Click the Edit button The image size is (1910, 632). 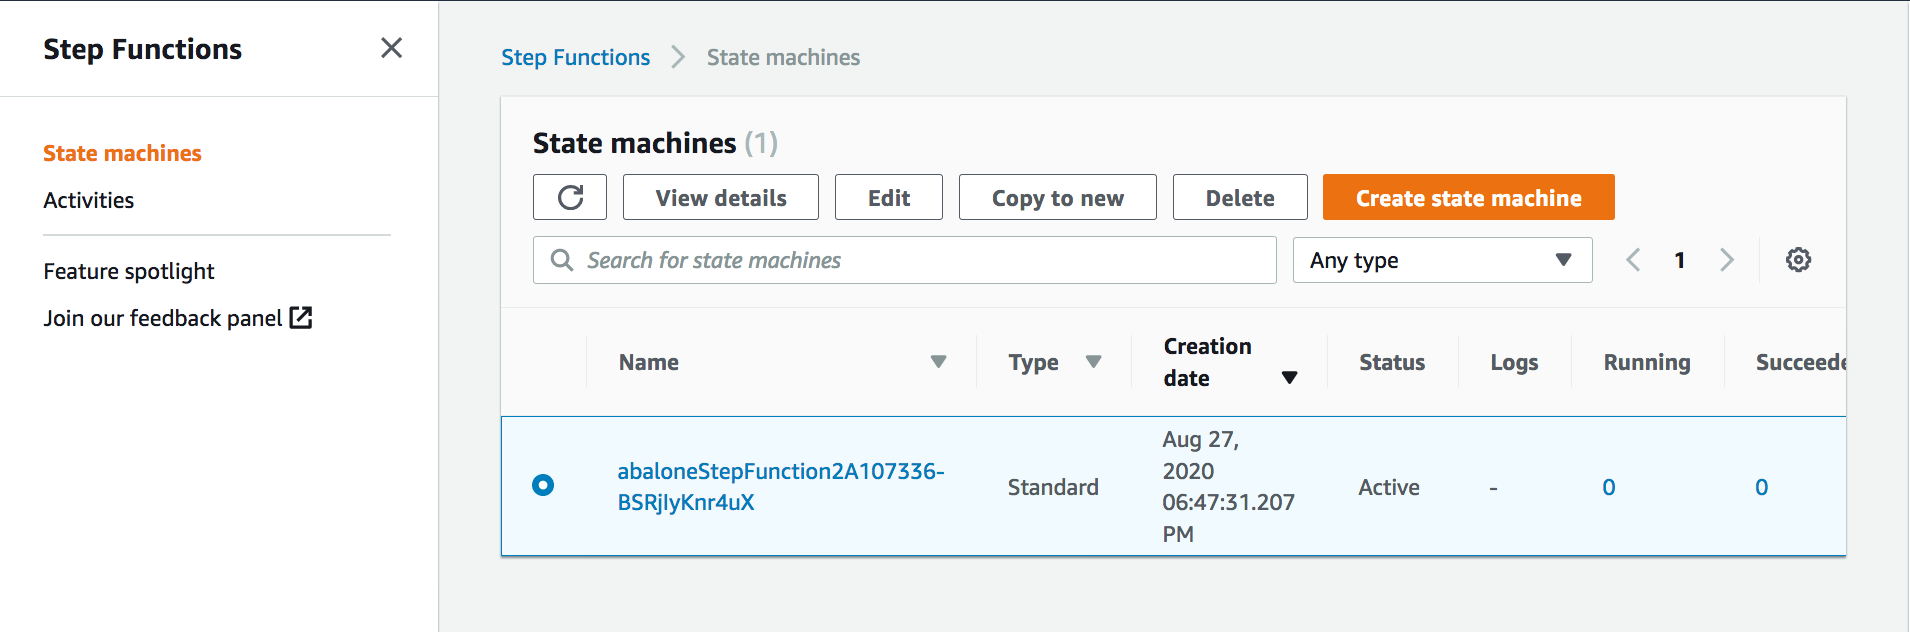coord(889,197)
